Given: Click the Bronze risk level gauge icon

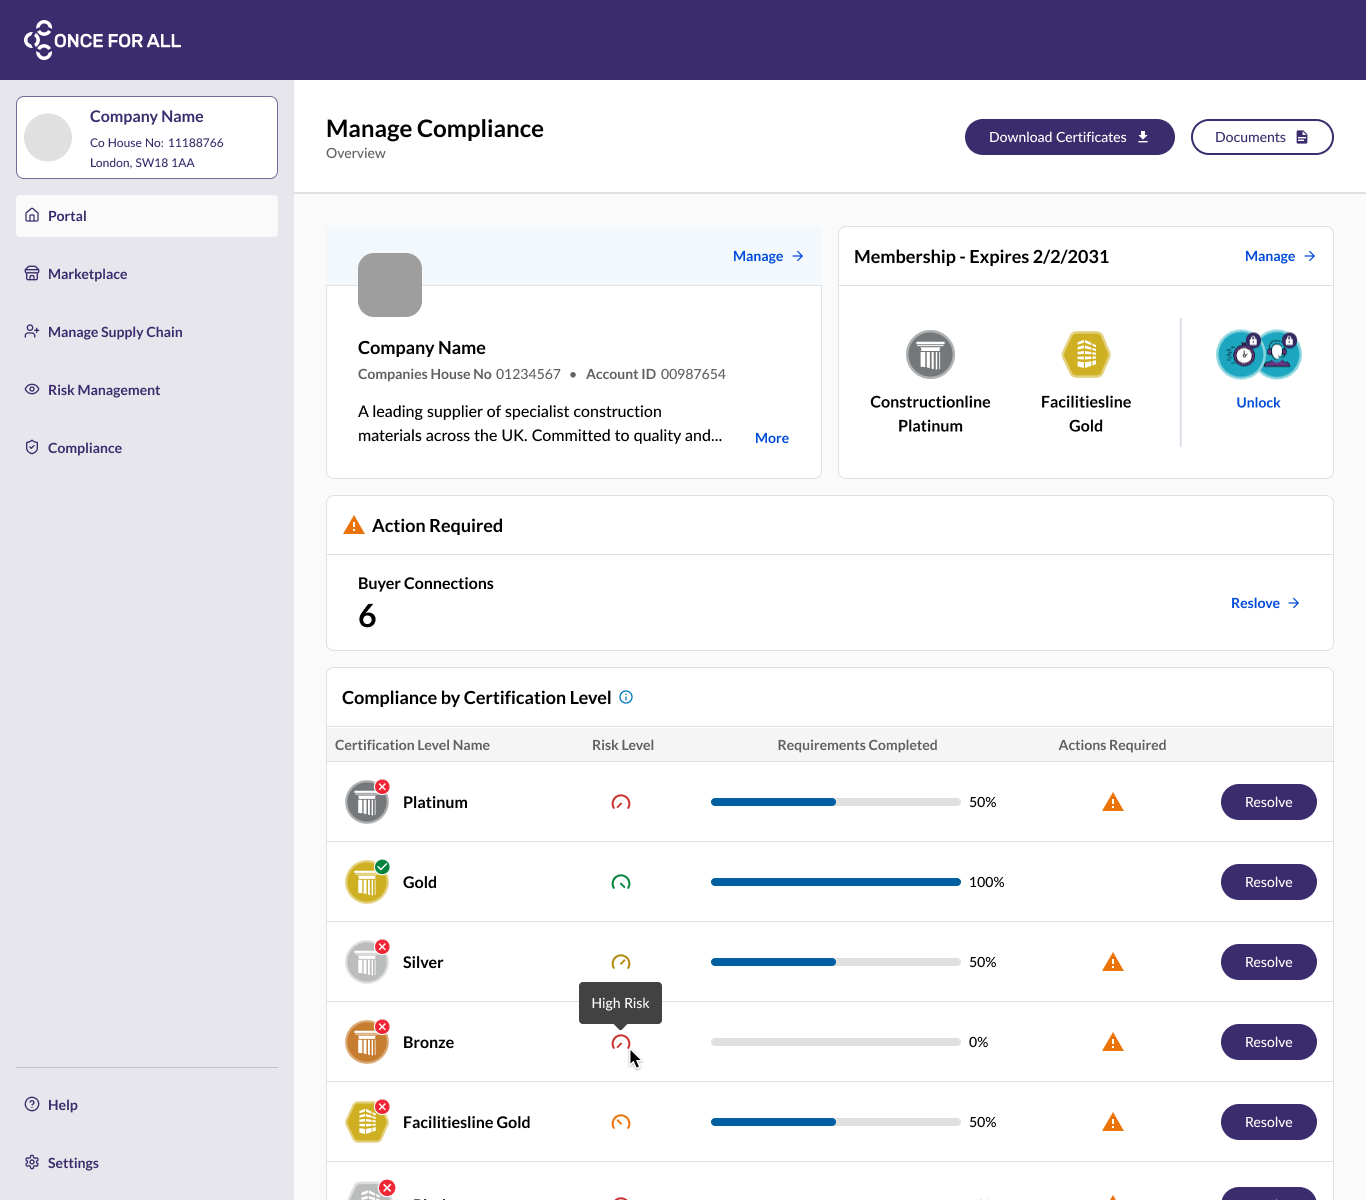Looking at the screenshot, I should [621, 1042].
